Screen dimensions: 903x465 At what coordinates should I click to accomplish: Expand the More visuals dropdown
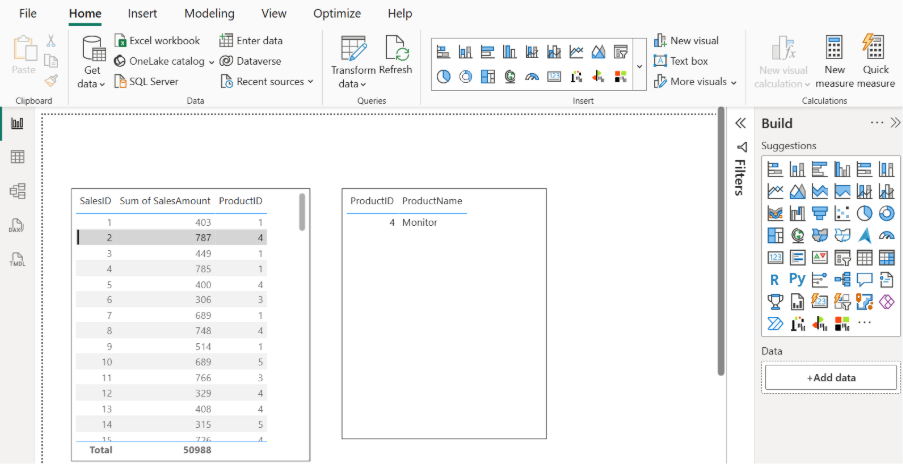point(696,82)
